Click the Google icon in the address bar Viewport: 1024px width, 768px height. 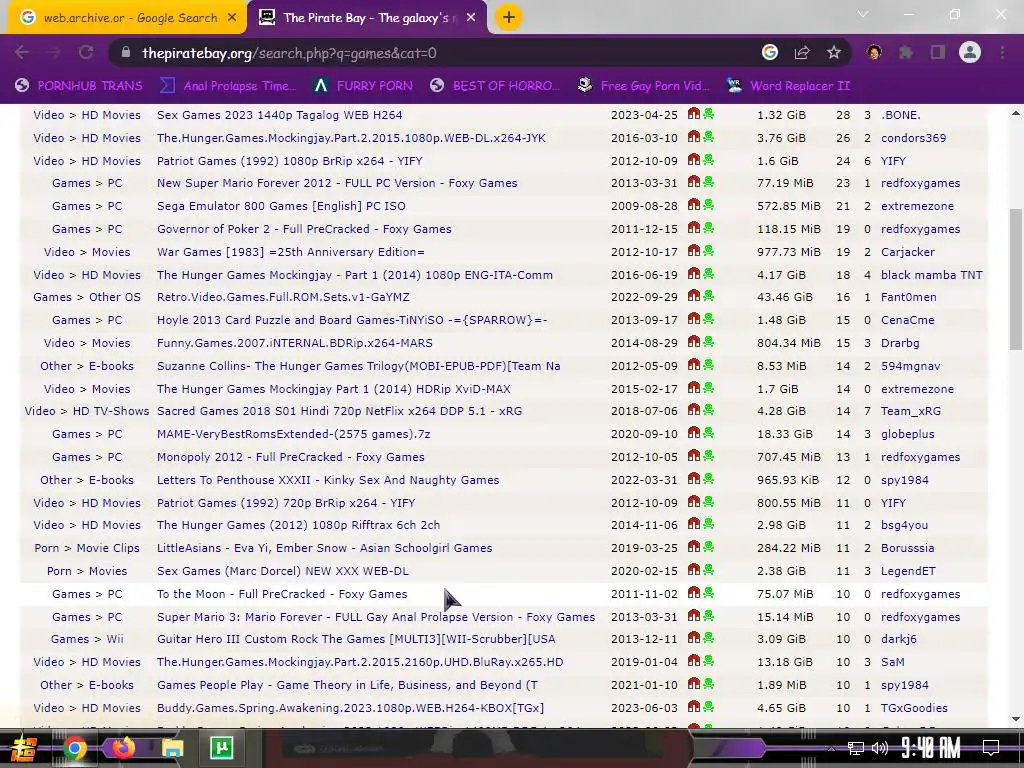tap(770, 53)
